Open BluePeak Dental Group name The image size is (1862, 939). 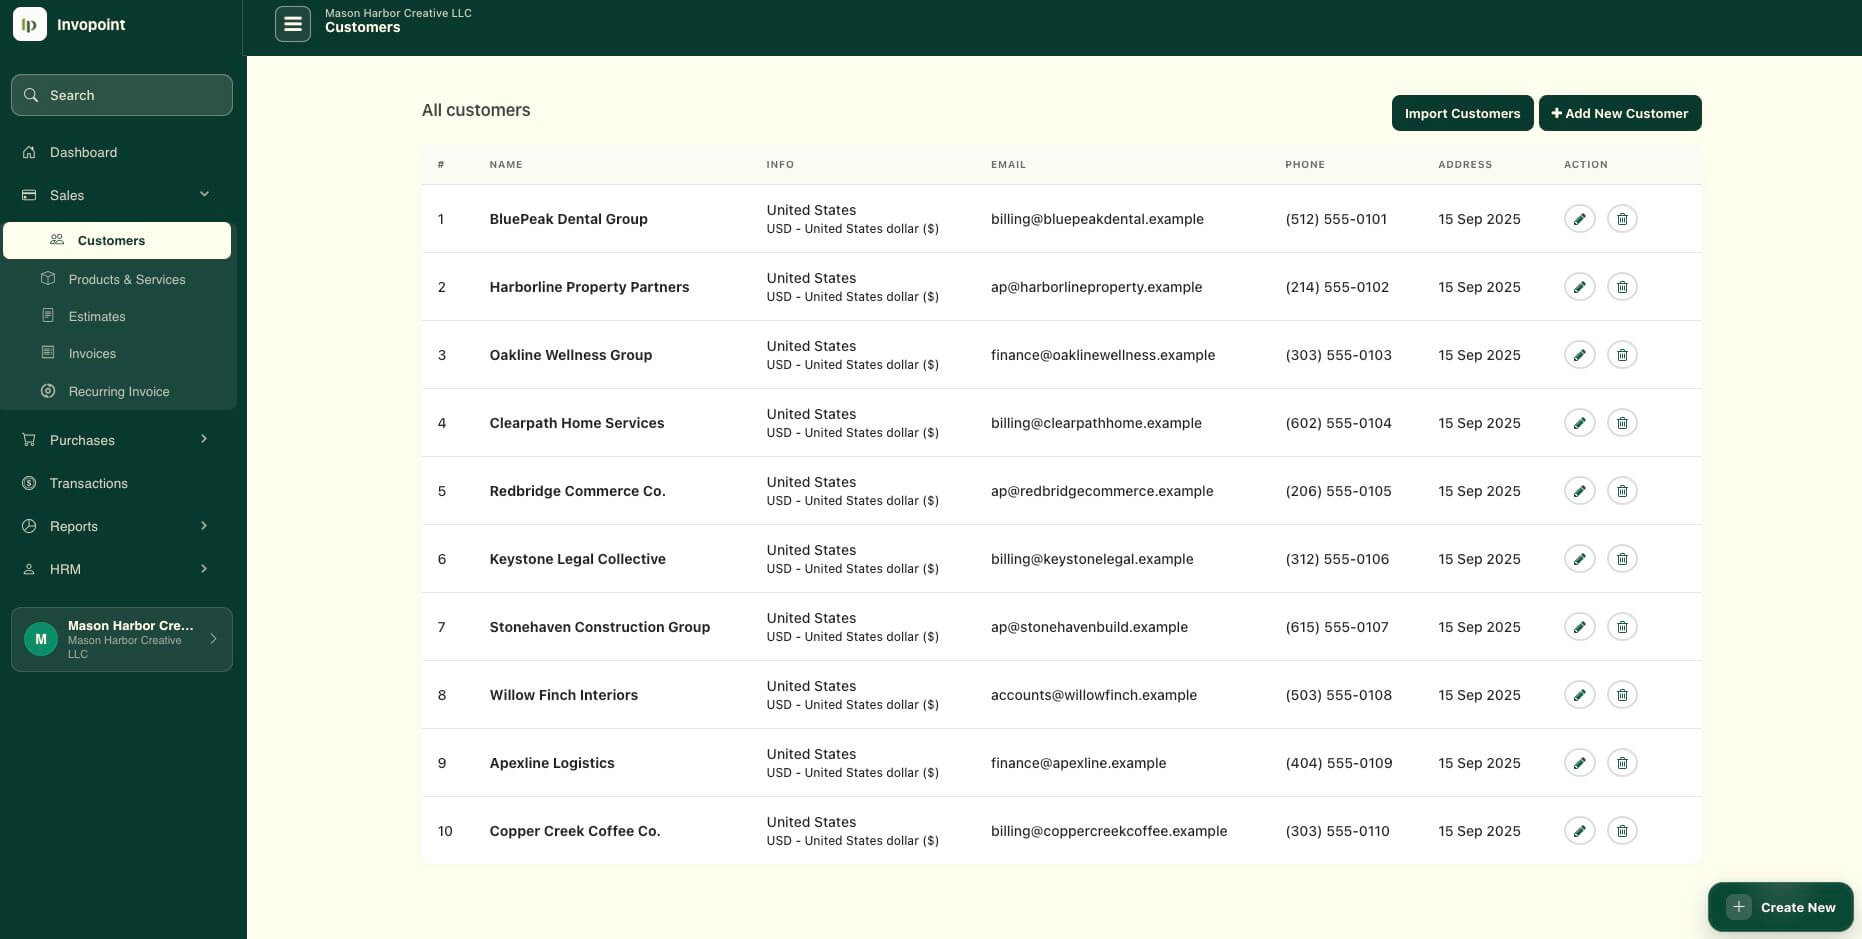[568, 219]
